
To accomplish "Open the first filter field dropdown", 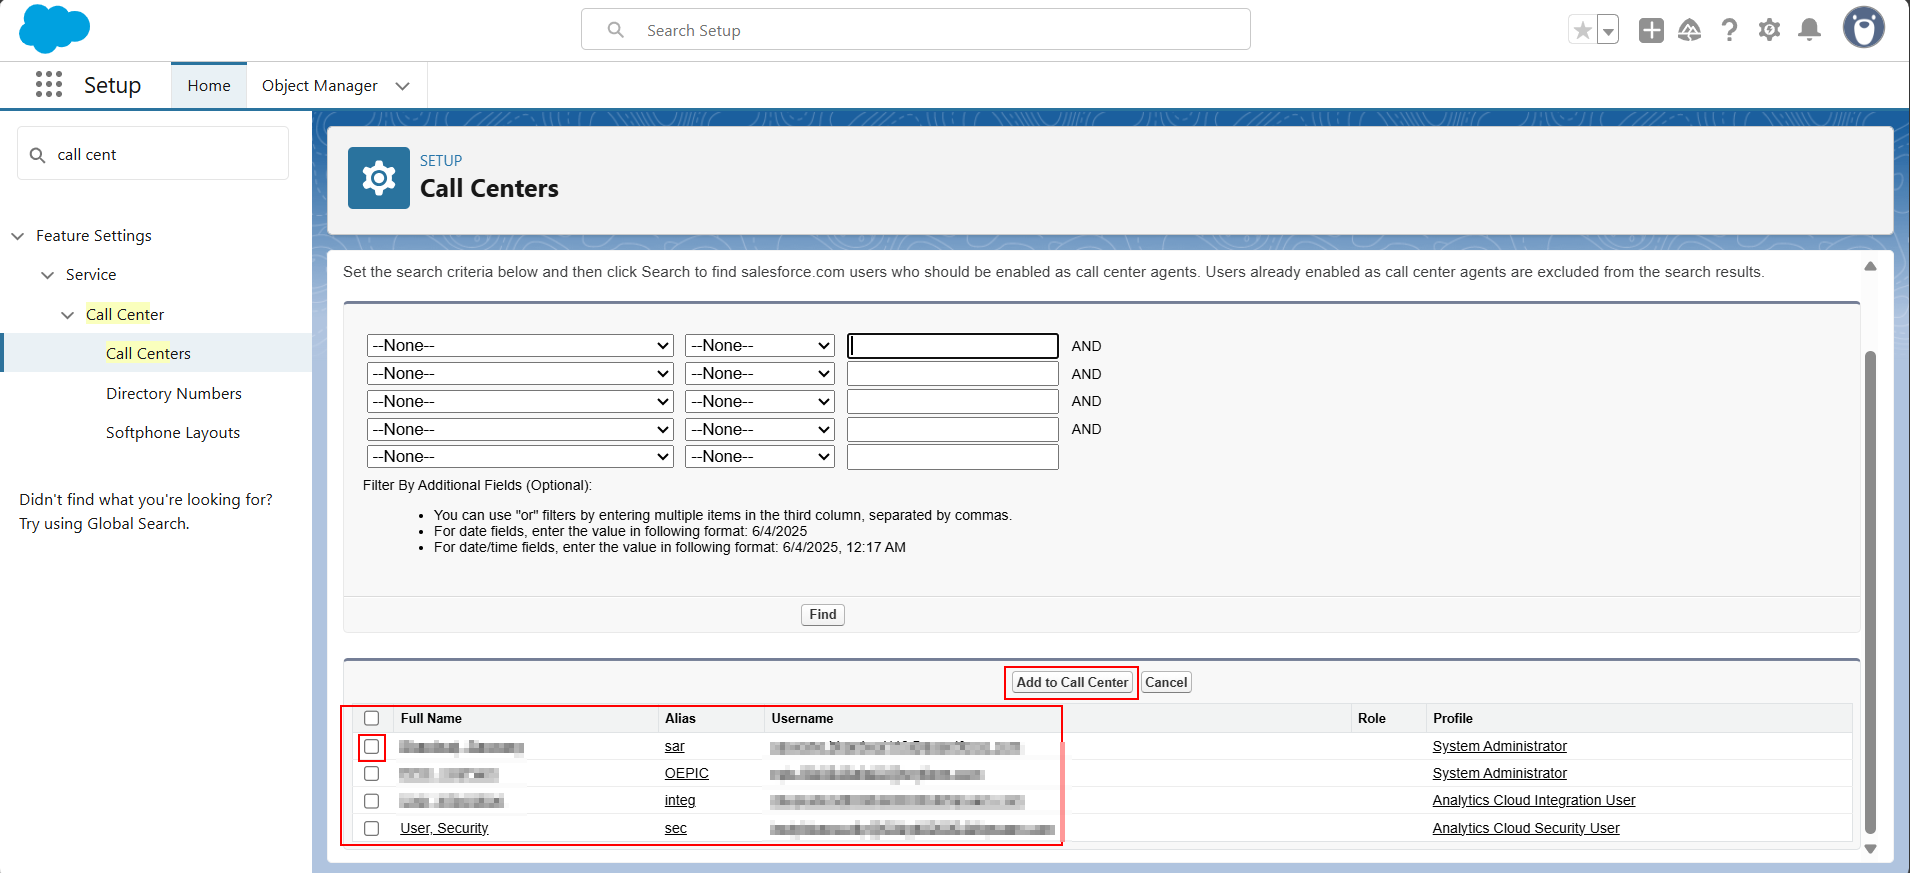I will click(x=520, y=346).
